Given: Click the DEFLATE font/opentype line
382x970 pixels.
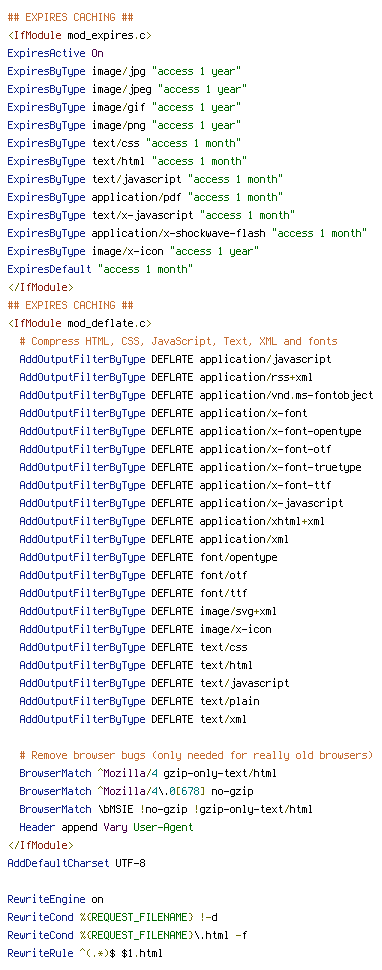Looking at the screenshot, I should [148, 557].
